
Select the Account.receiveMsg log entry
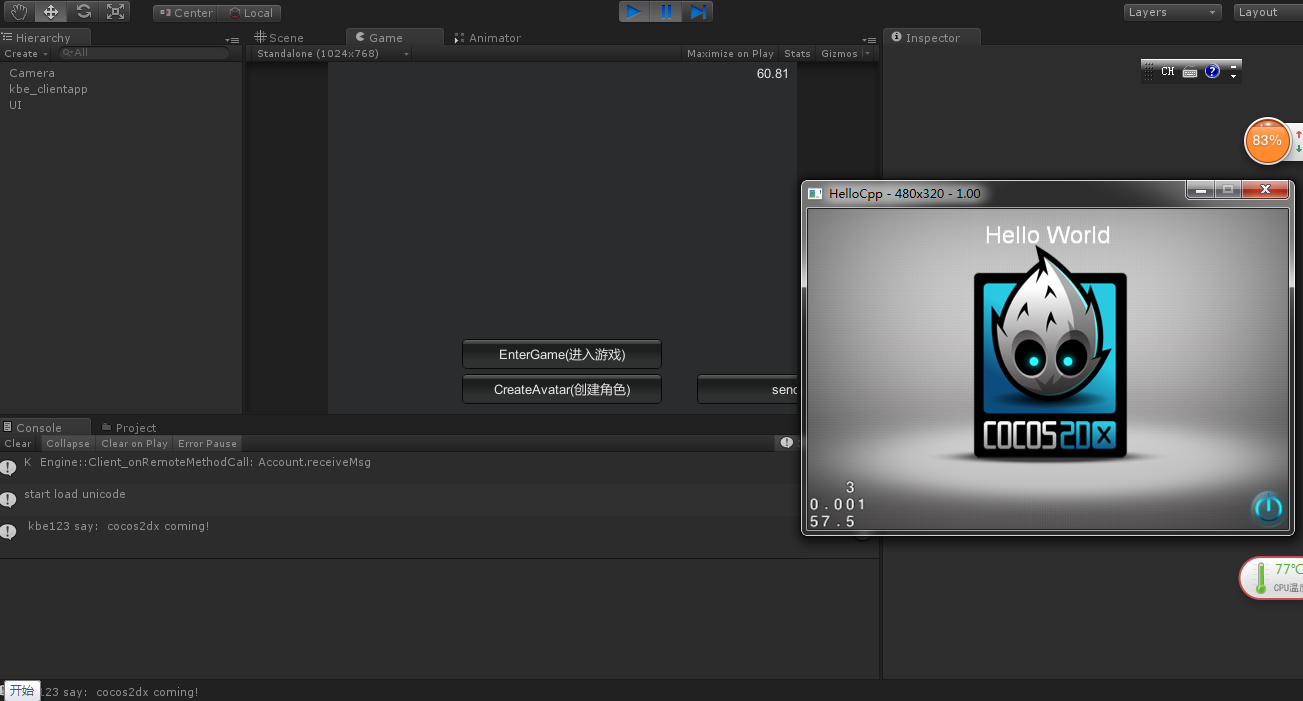point(400,467)
